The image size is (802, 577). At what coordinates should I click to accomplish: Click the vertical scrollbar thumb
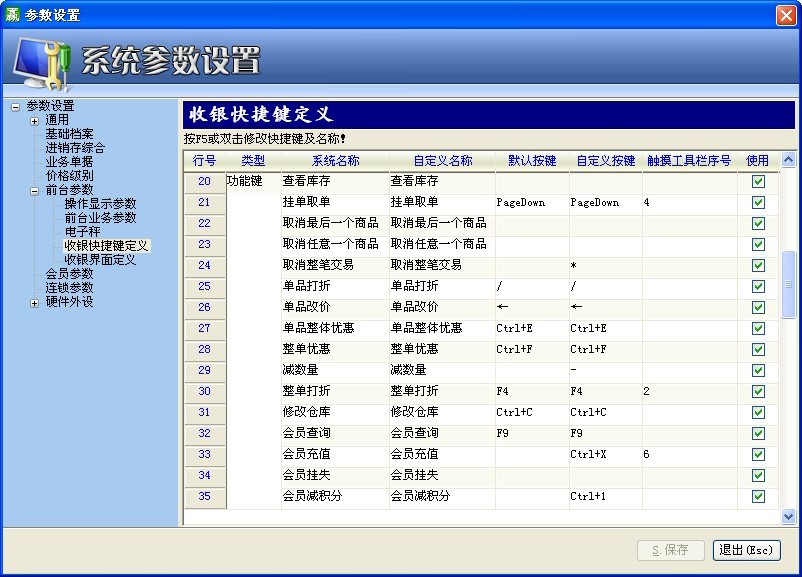tap(788, 284)
